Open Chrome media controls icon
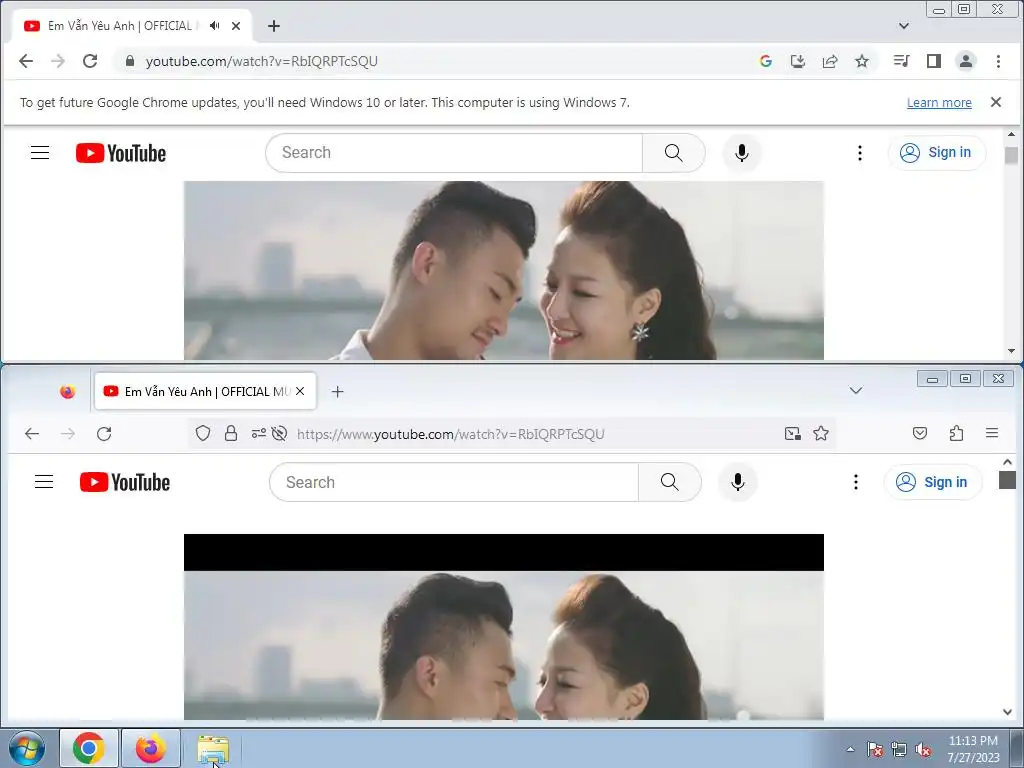1024x768 pixels. pyautogui.click(x=901, y=61)
